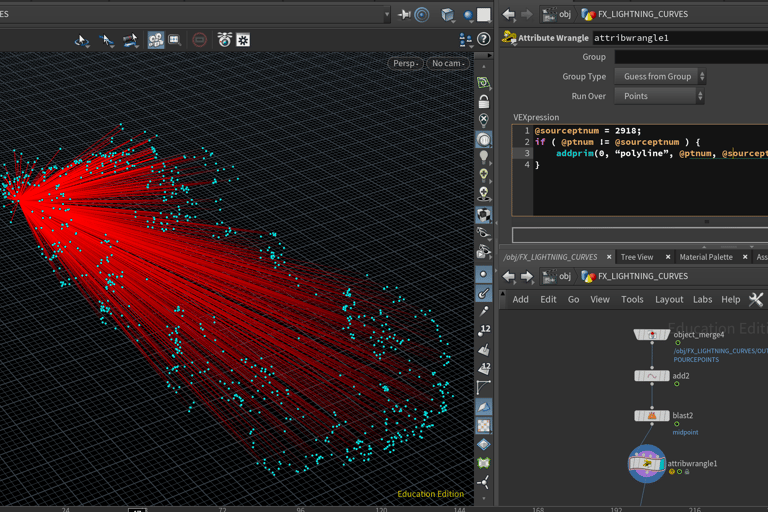
Task: Expand the viewport path dropdown arrow
Action: (387, 15)
